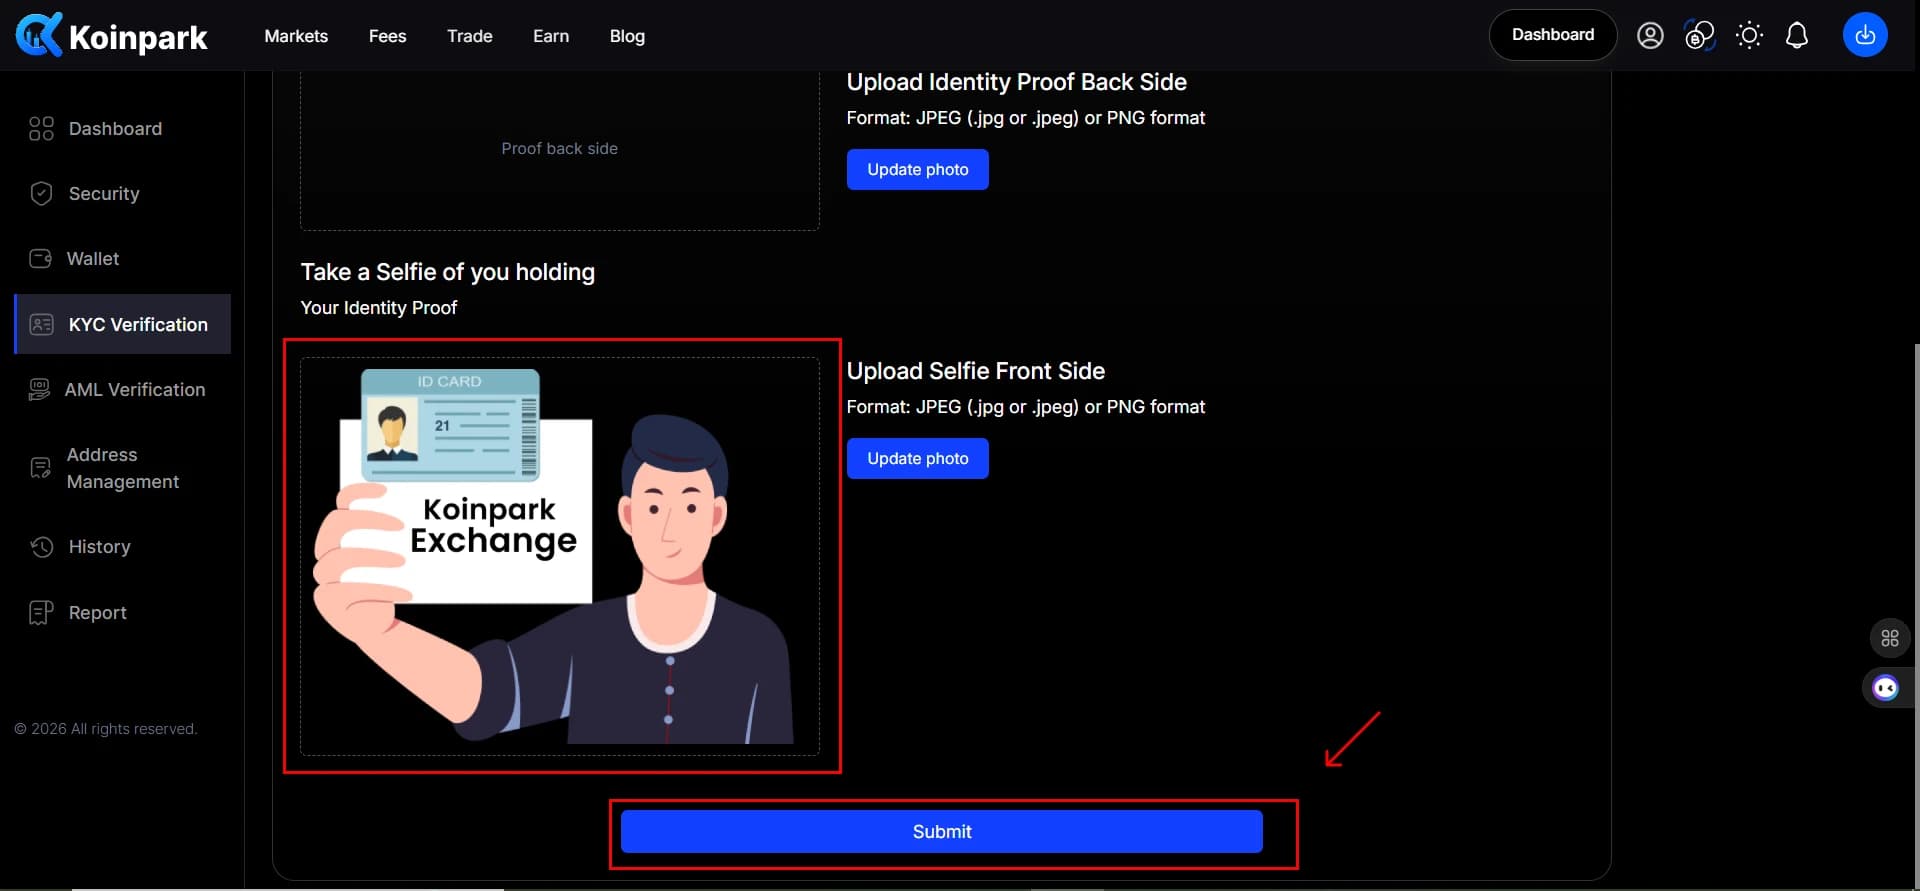Screen dimensions: 1920x891
Task: Click the blue download app icon
Action: [x=1865, y=35]
